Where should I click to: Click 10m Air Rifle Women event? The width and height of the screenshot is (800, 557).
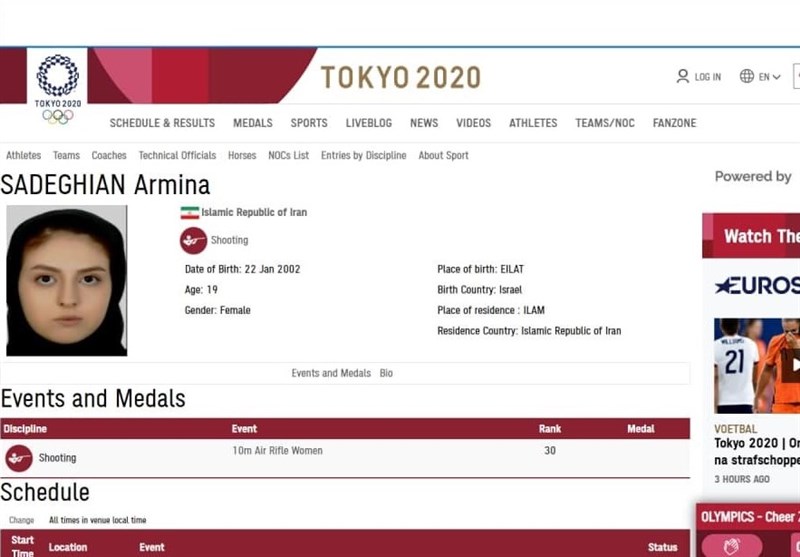(x=277, y=450)
